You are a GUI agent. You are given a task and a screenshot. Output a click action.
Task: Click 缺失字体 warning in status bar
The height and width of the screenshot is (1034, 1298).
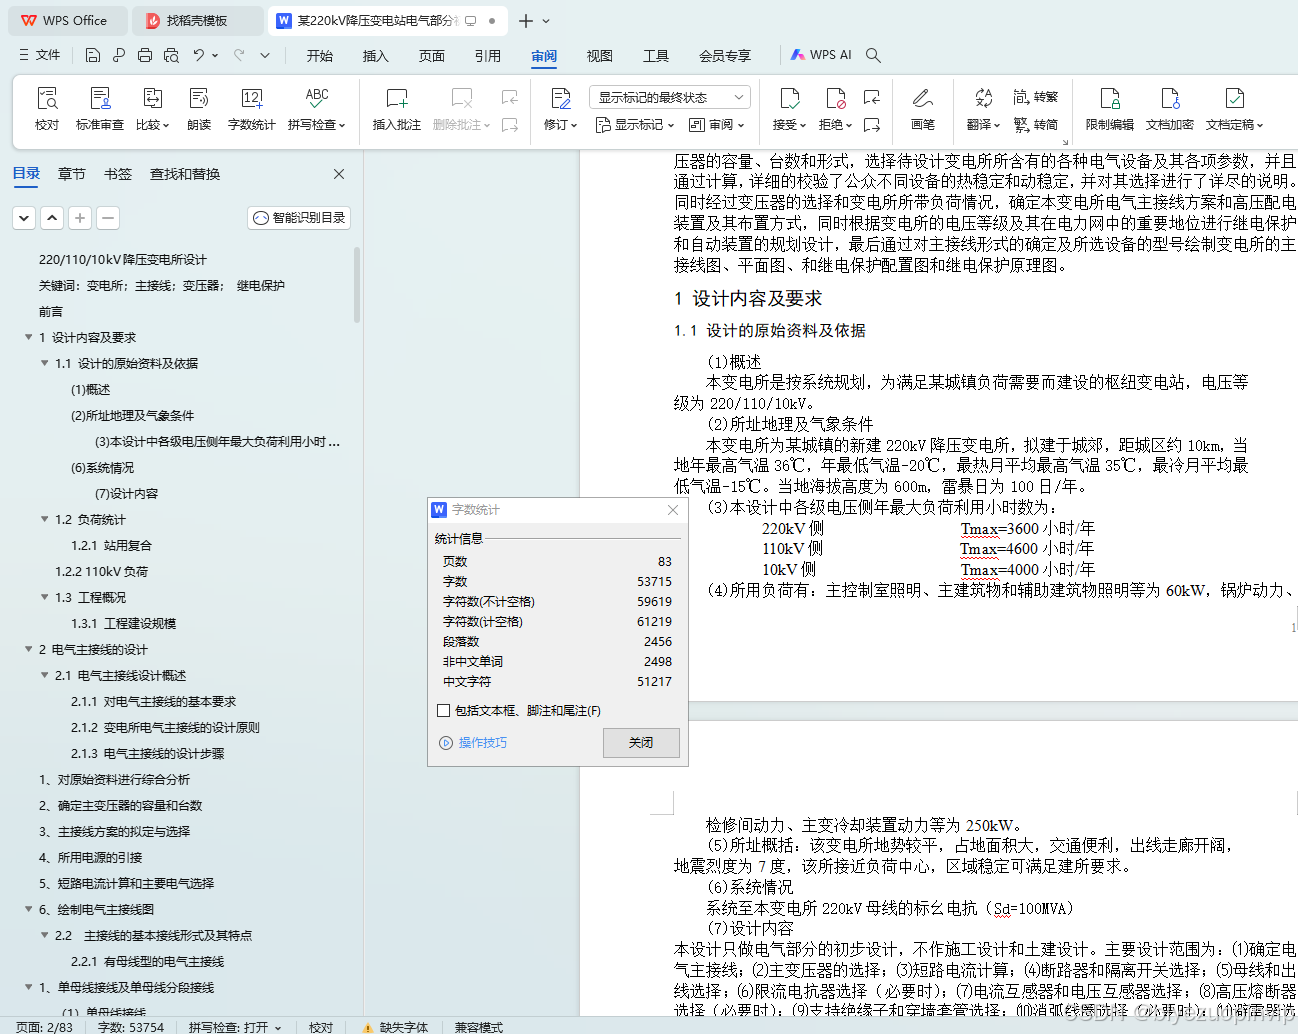[396, 1026]
